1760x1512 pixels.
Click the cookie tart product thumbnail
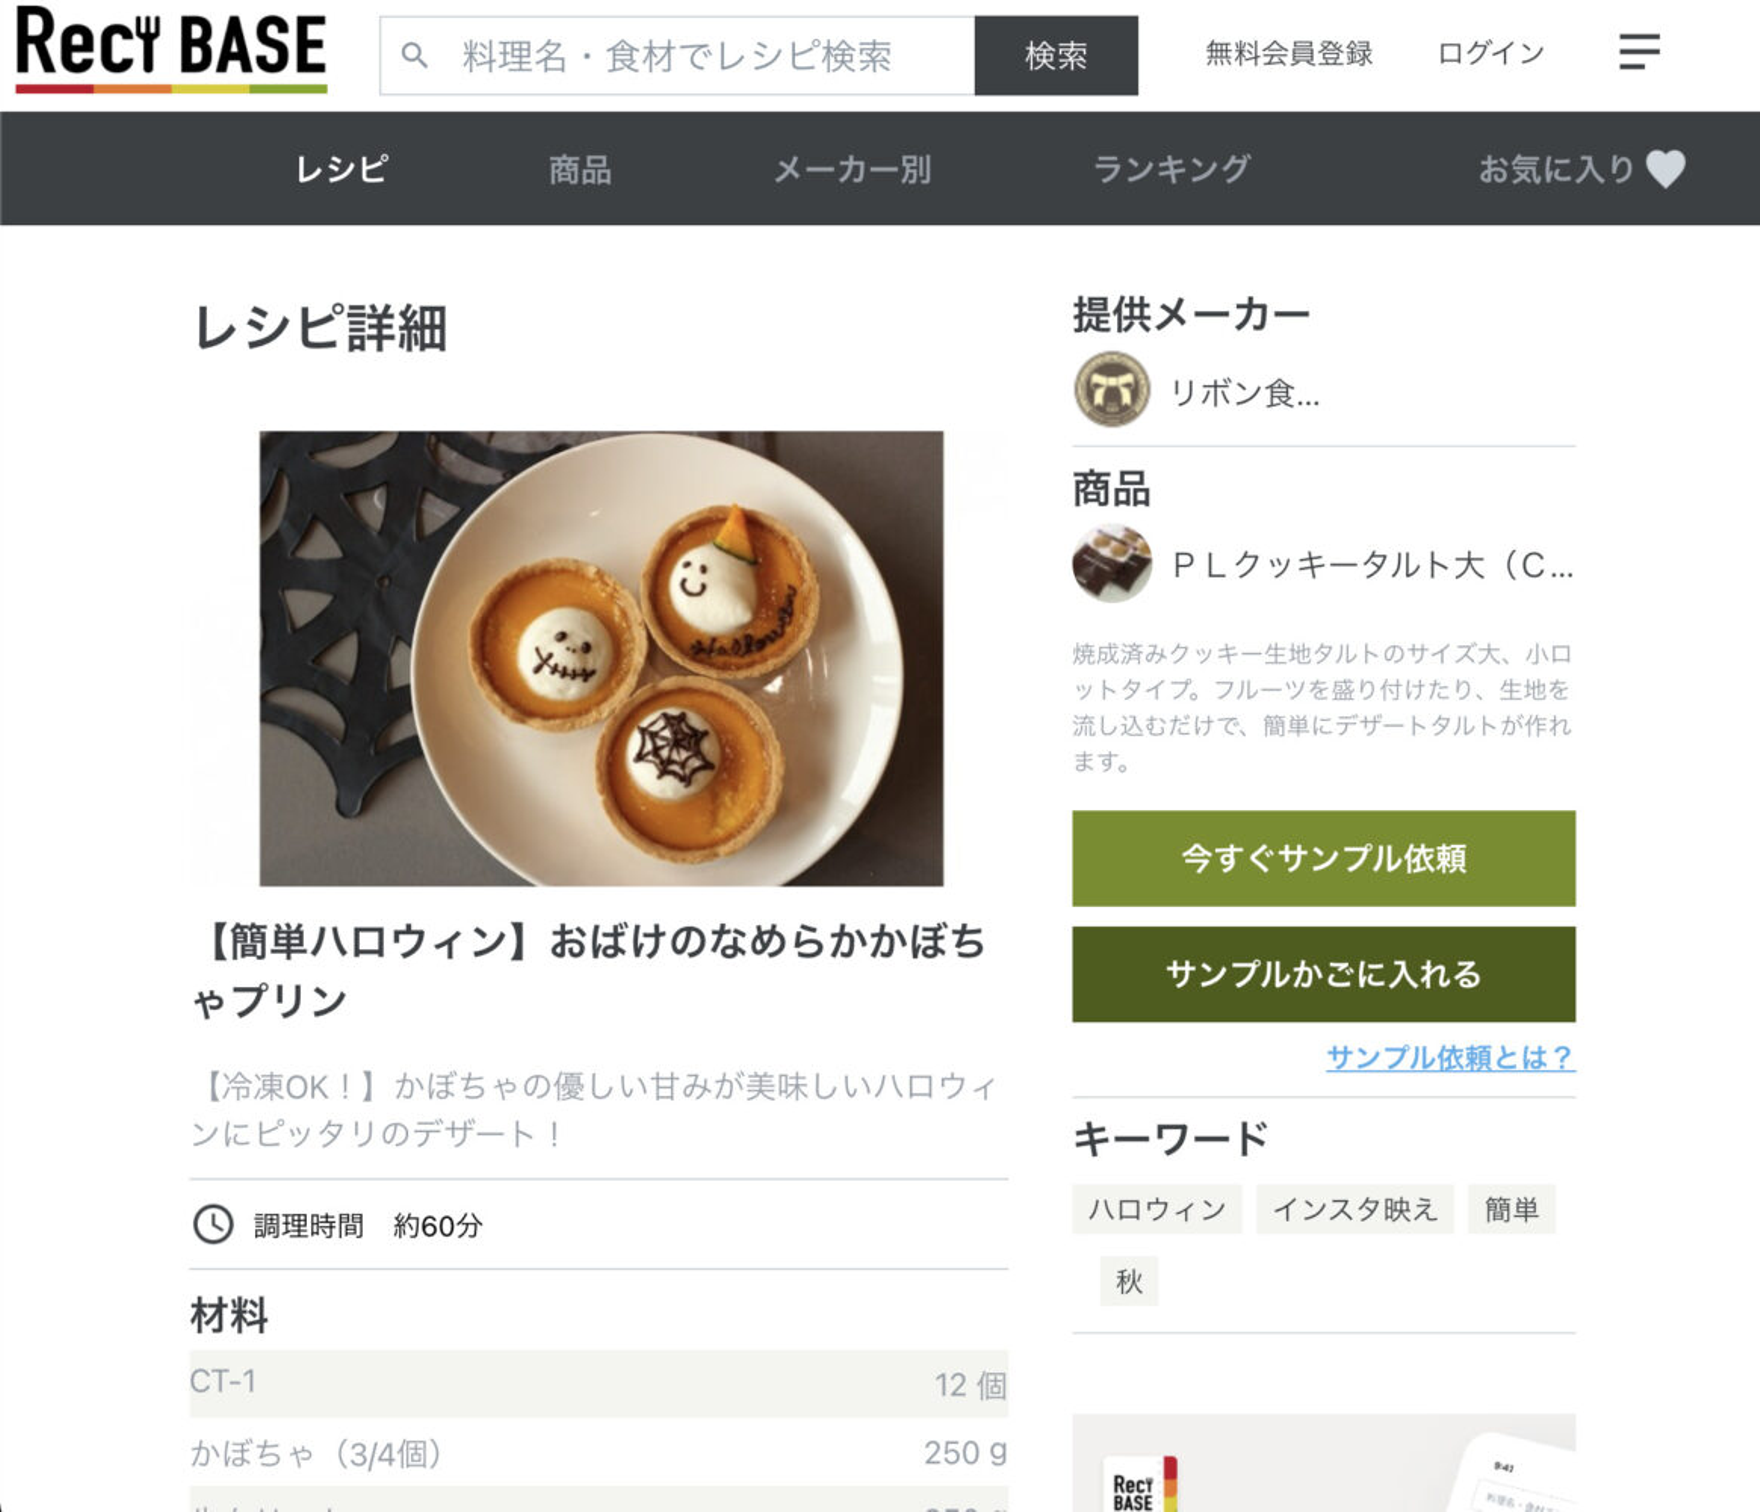[x=1112, y=563]
